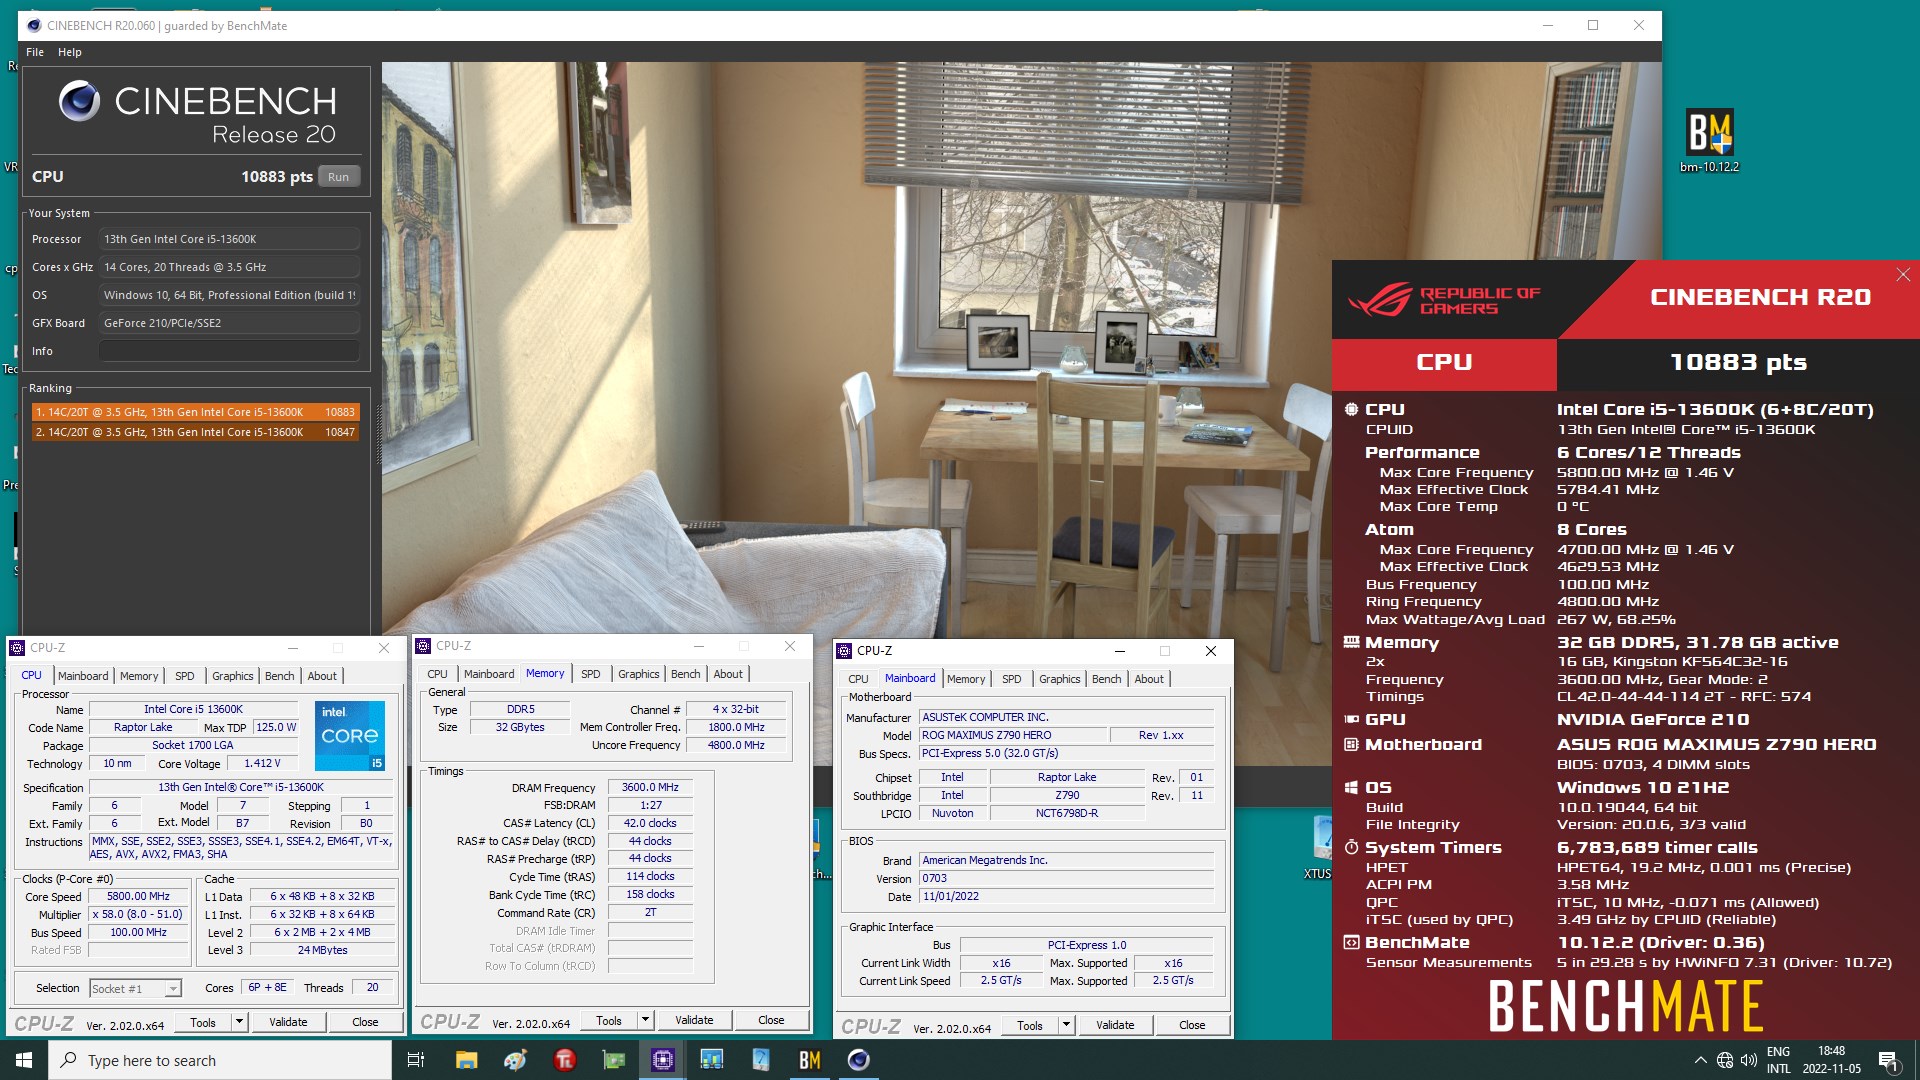
Task: Switch to SPD tab in Memory window
Action: (590, 674)
